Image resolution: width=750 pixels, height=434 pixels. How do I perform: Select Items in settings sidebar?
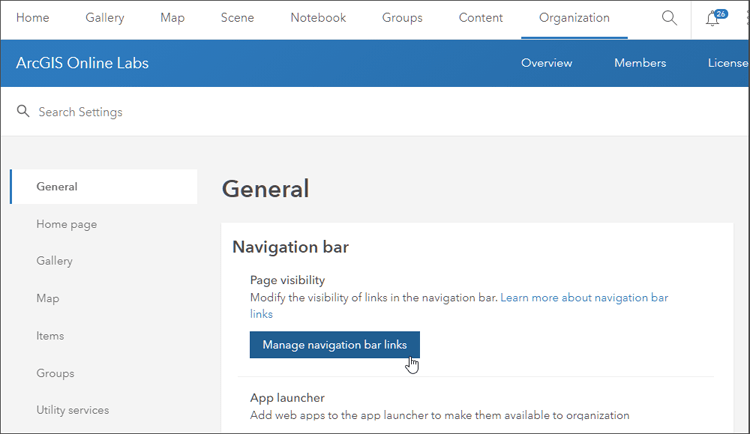[50, 336]
